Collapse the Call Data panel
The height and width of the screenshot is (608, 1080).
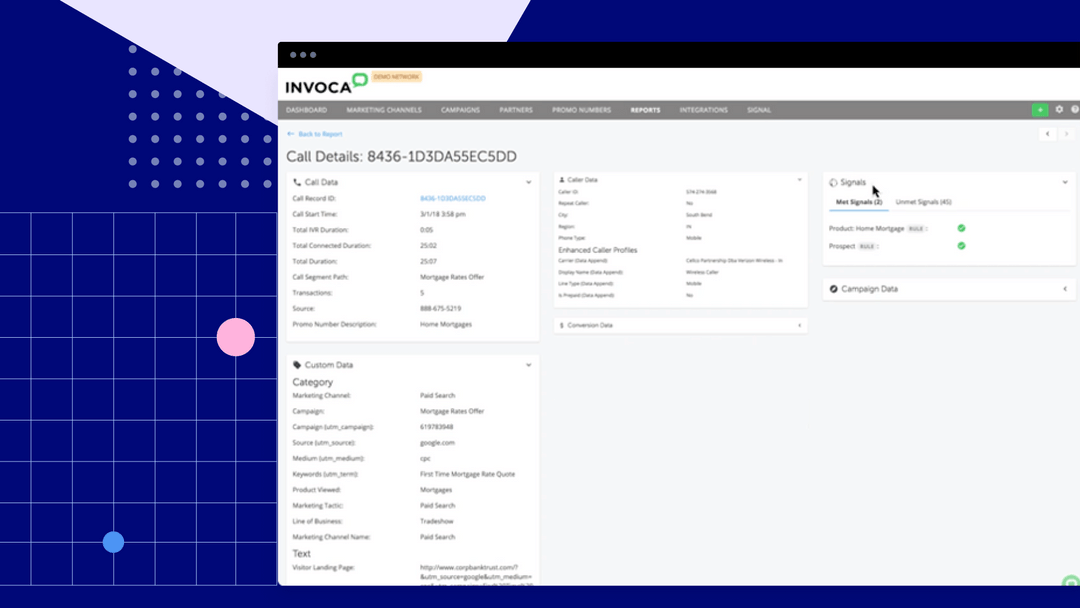pyautogui.click(x=529, y=182)
